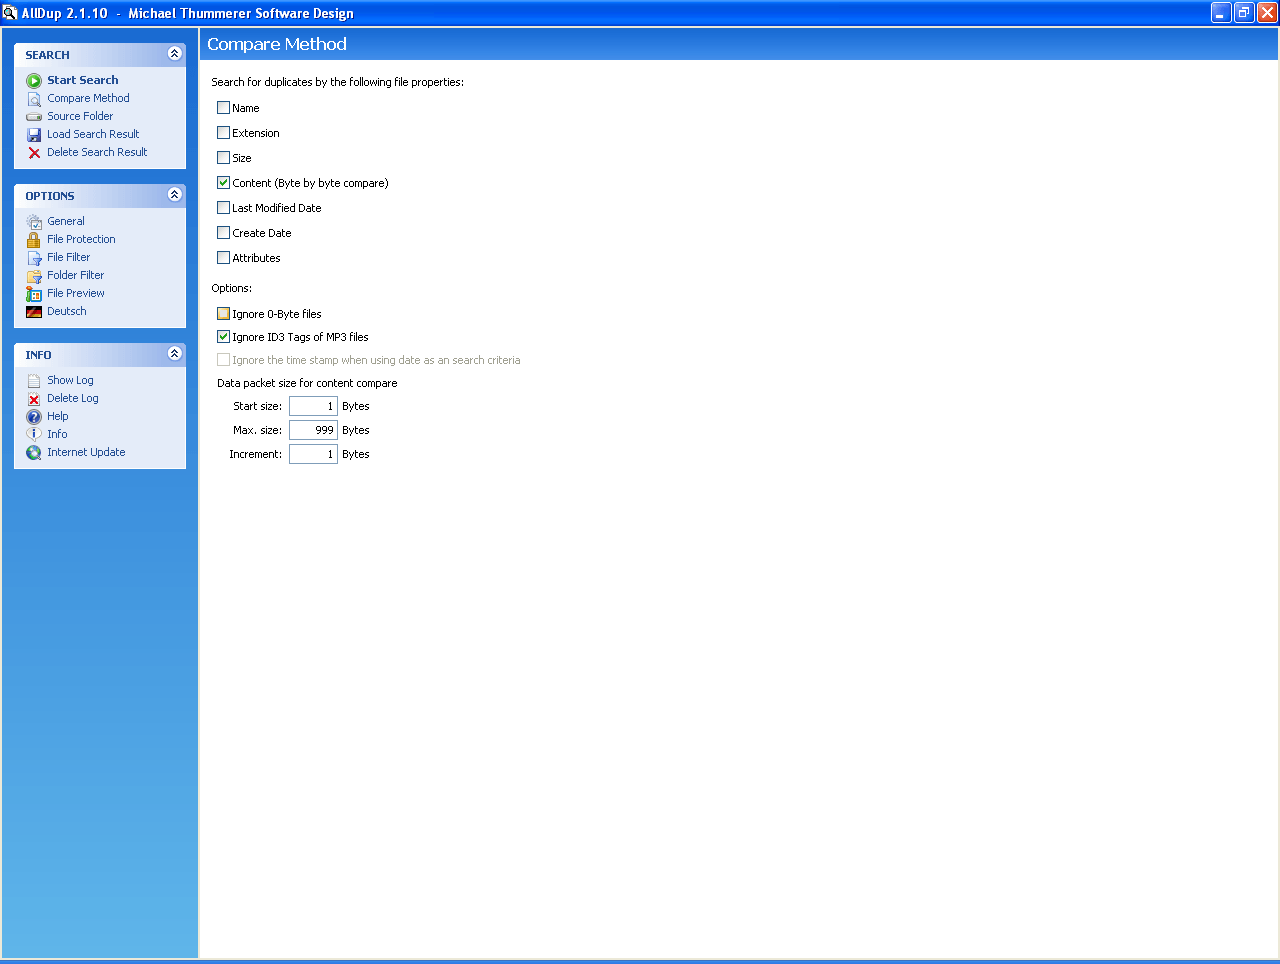Click the Show Log page icon
Viewport: 1280px width, 964px height.
point(34,380)
